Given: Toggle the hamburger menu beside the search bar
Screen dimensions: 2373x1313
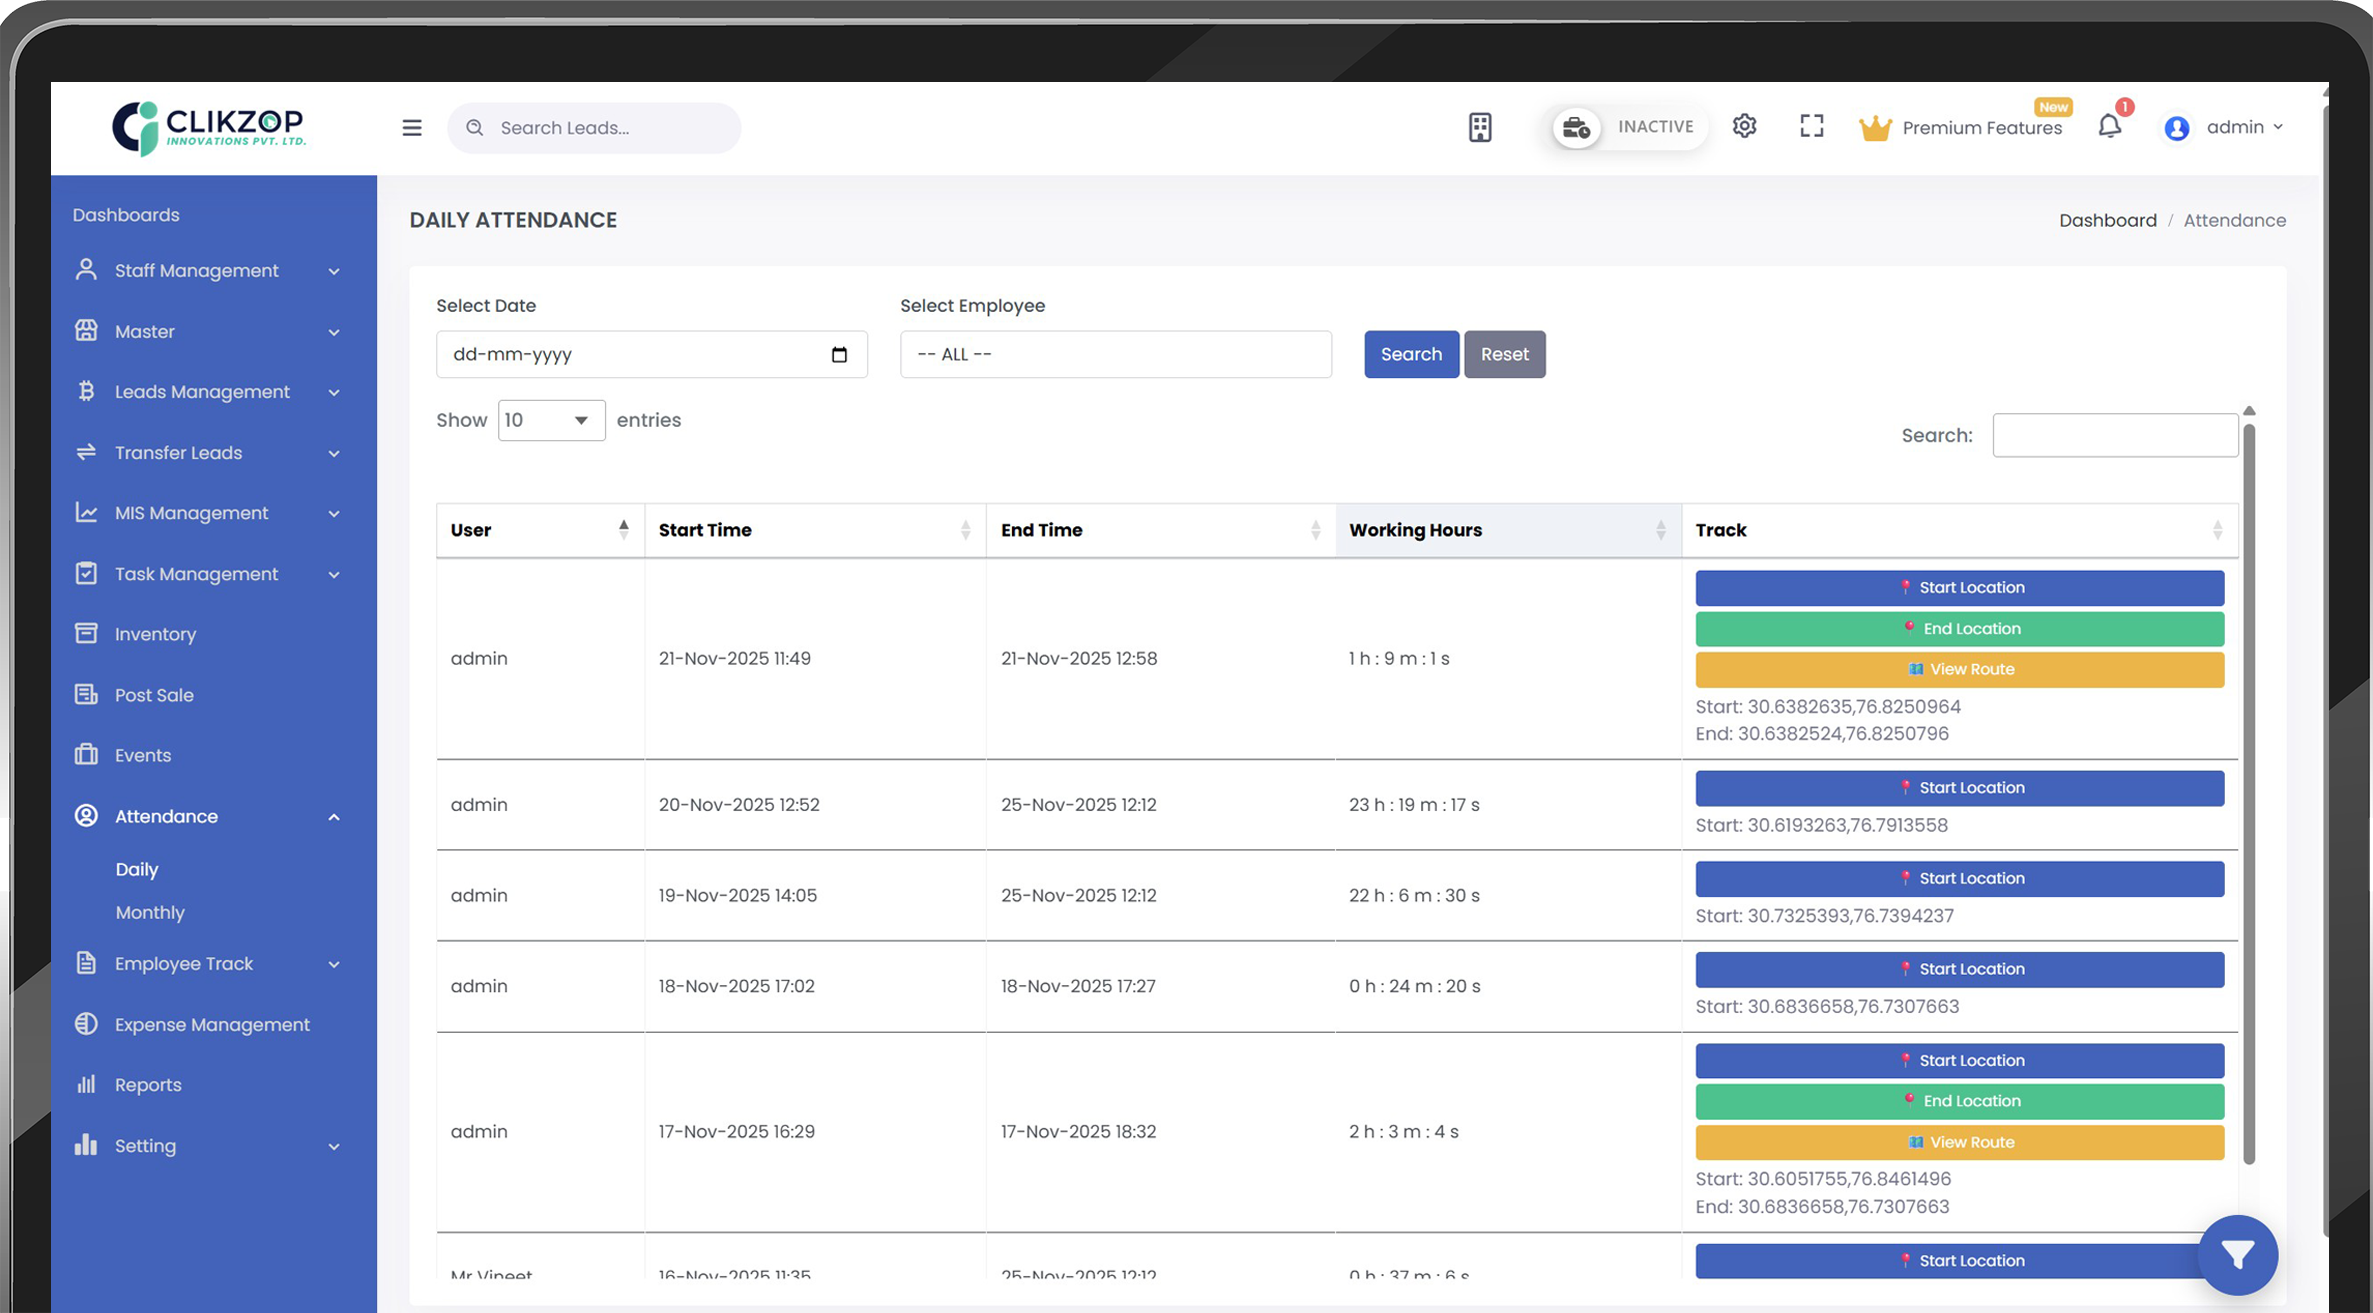Looking at the screenshot, I should pos(411,127).
